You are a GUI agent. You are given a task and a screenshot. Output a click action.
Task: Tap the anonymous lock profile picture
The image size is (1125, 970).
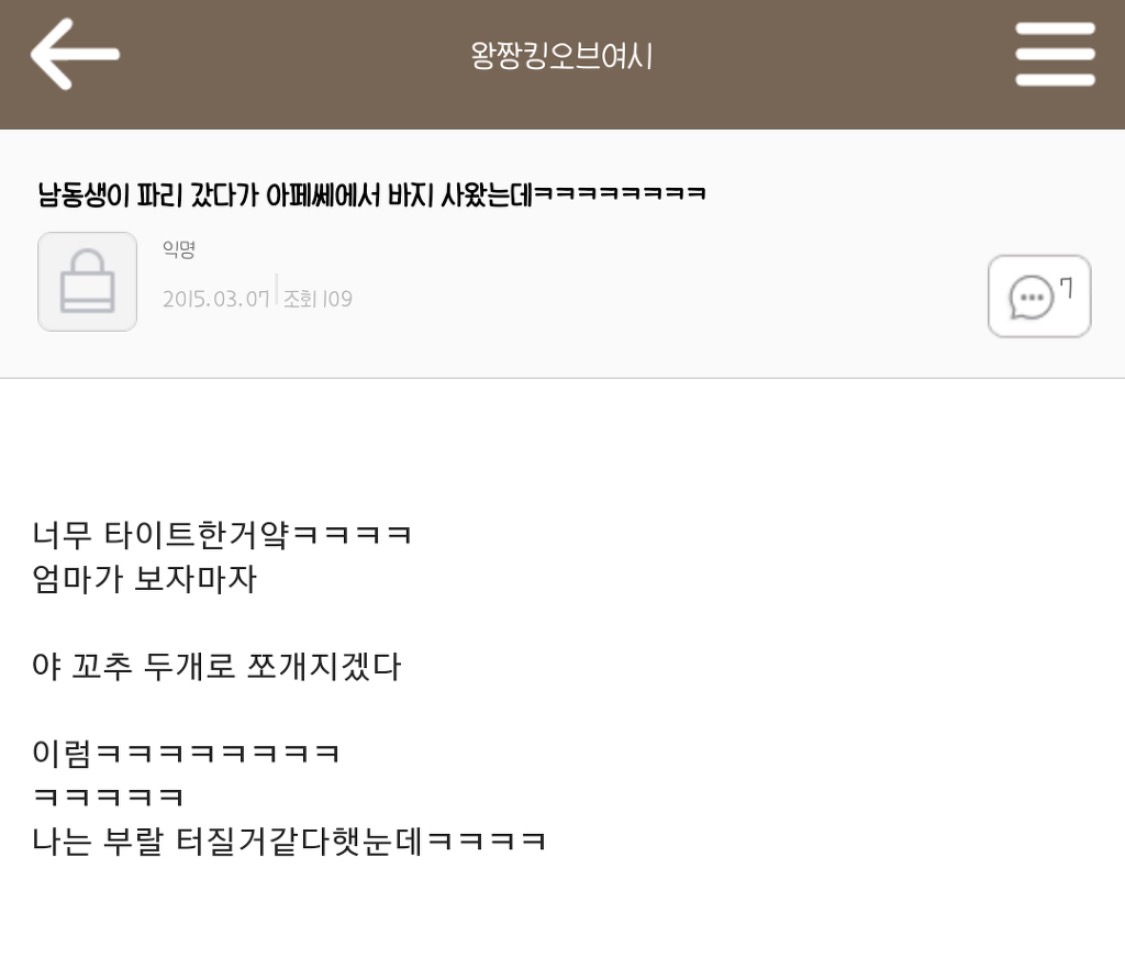87,282
